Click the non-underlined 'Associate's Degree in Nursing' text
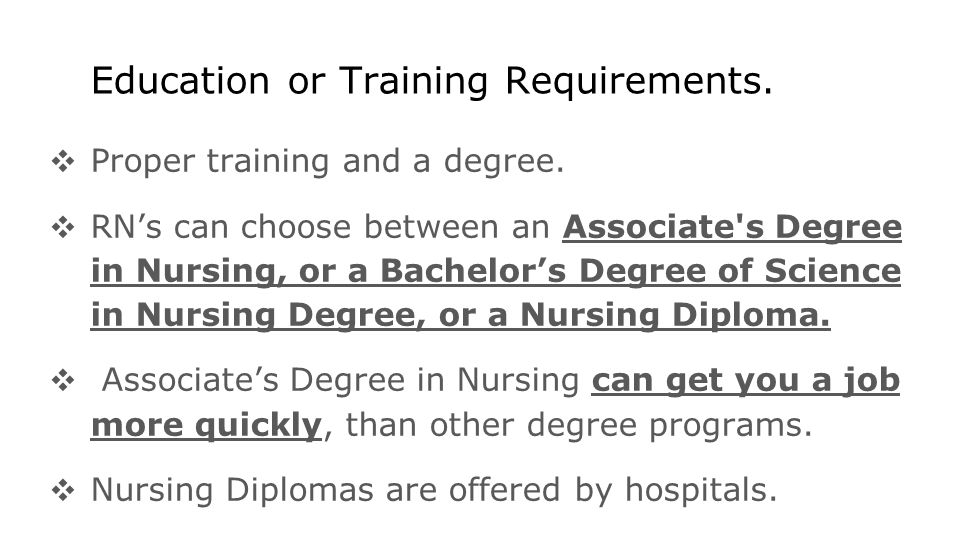Viewport: 960px width, 540px height. click(x=340, y=381)
